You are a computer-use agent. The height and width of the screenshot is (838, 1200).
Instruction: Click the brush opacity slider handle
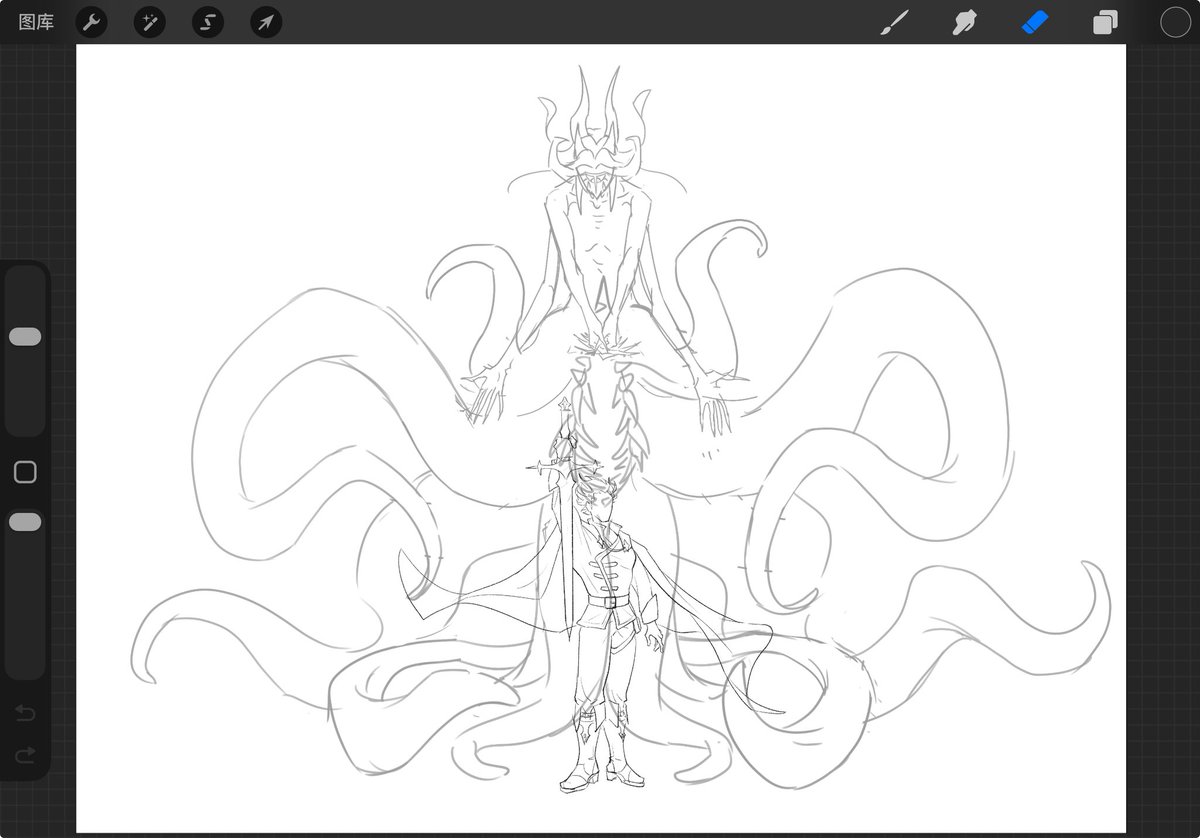(25, 522)
